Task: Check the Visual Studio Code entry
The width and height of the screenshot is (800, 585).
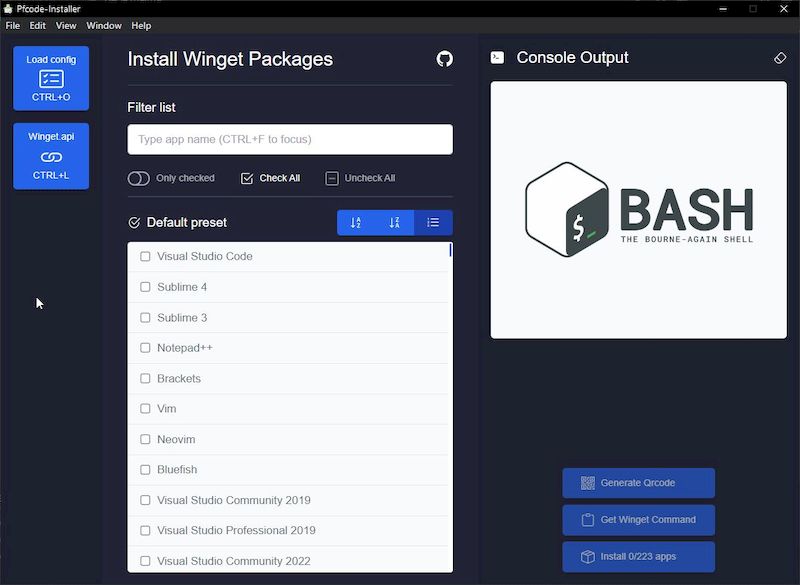Action: click(x=144, y=256)
